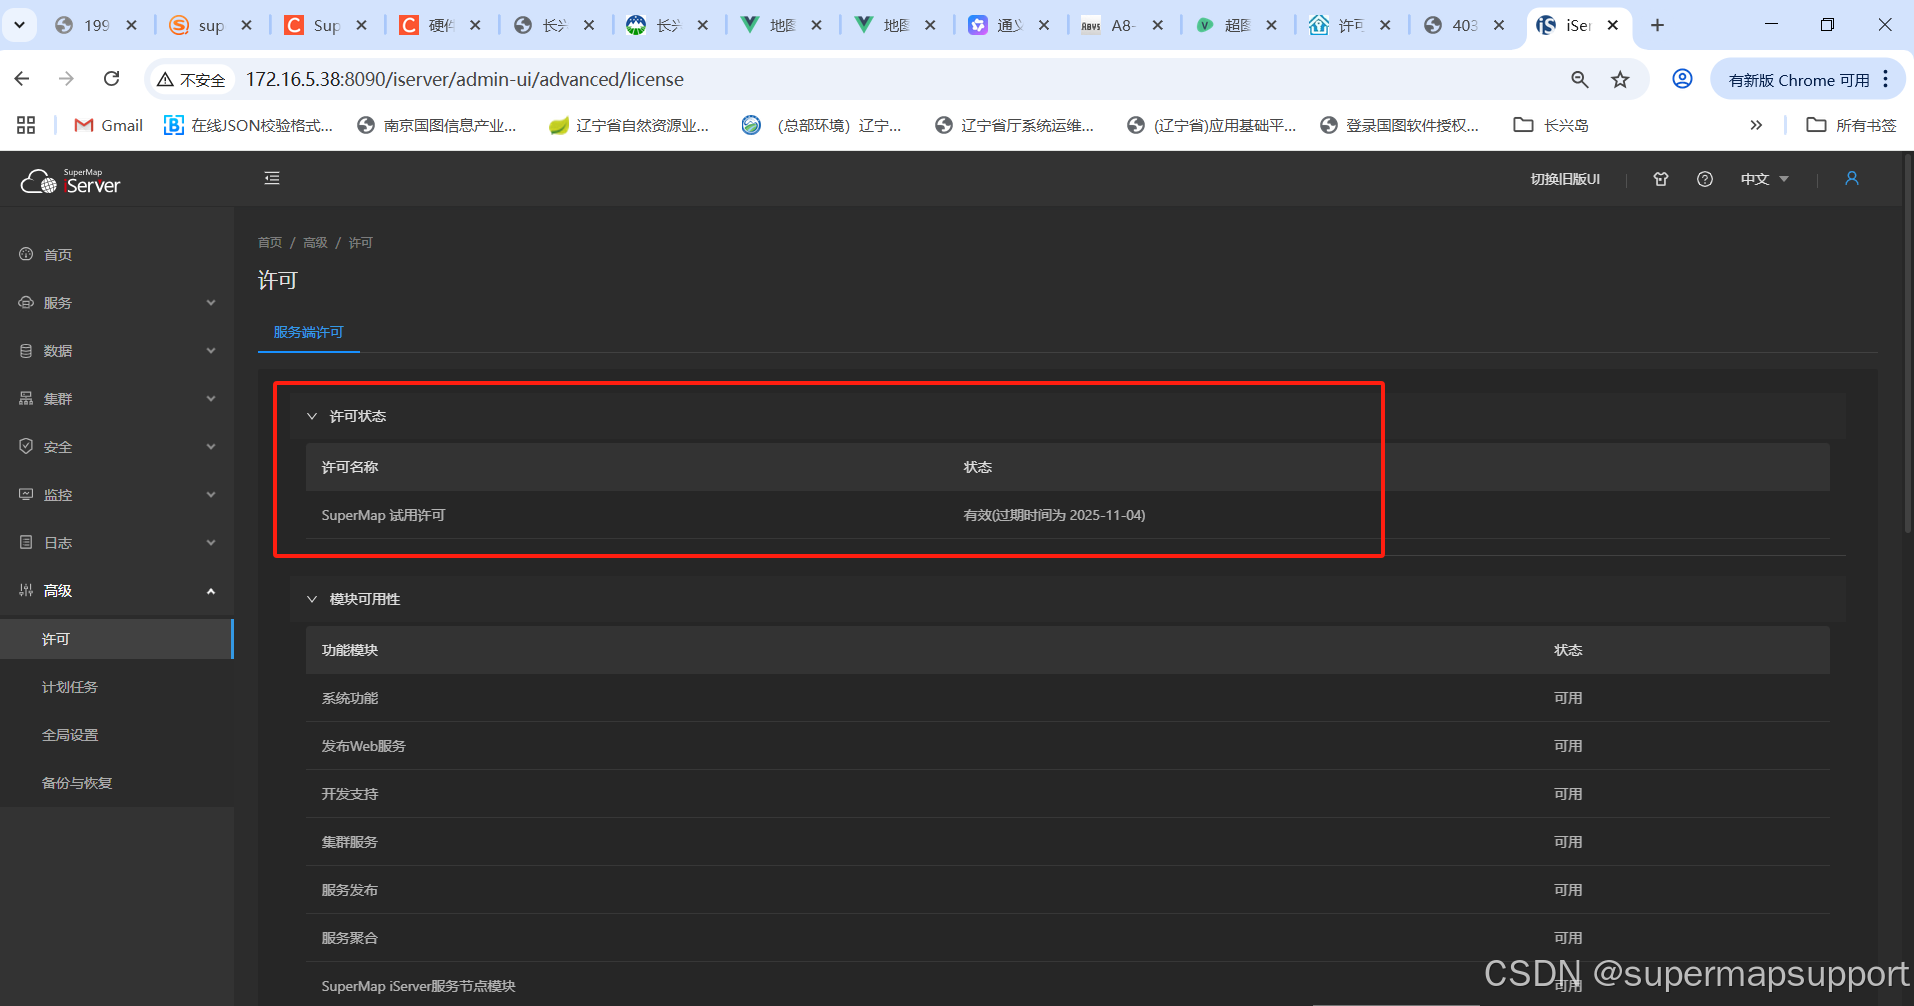Expand the 日志 menu chevron
The width and height of the screenshot is (1914, 1006).
(x=211, y=542)
